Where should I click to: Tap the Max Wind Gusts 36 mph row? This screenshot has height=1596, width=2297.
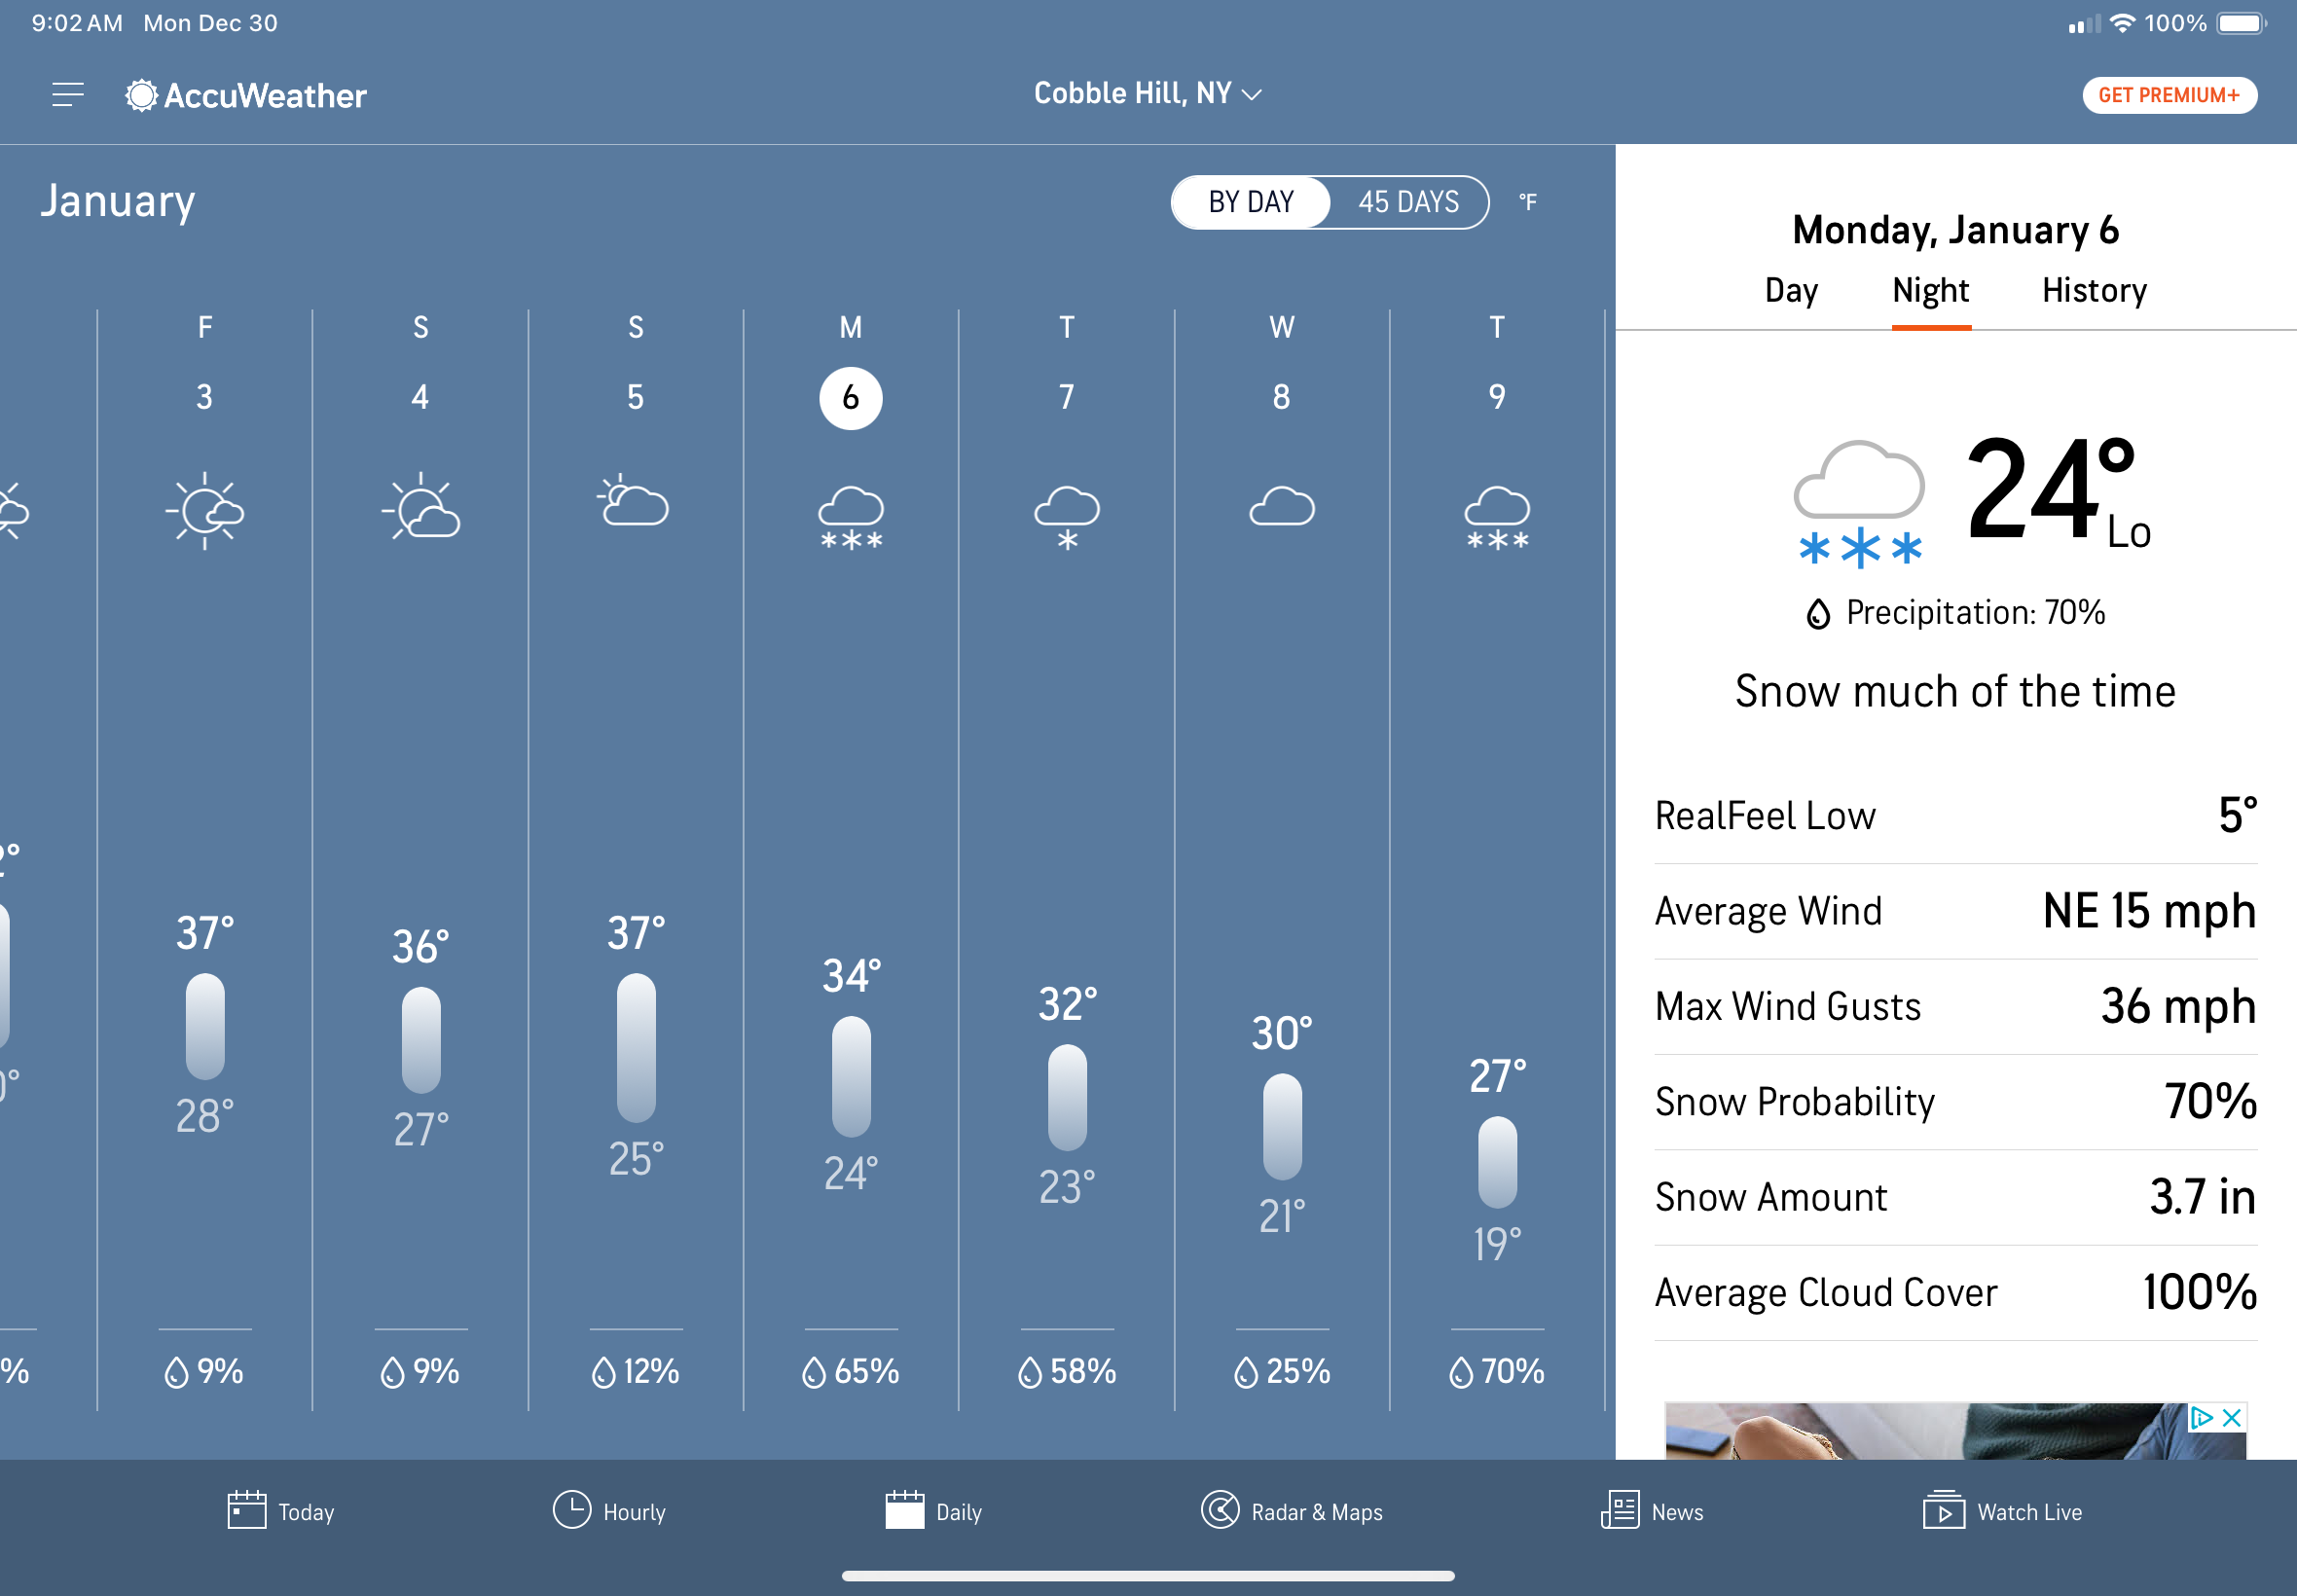tap(1955, 1006)
